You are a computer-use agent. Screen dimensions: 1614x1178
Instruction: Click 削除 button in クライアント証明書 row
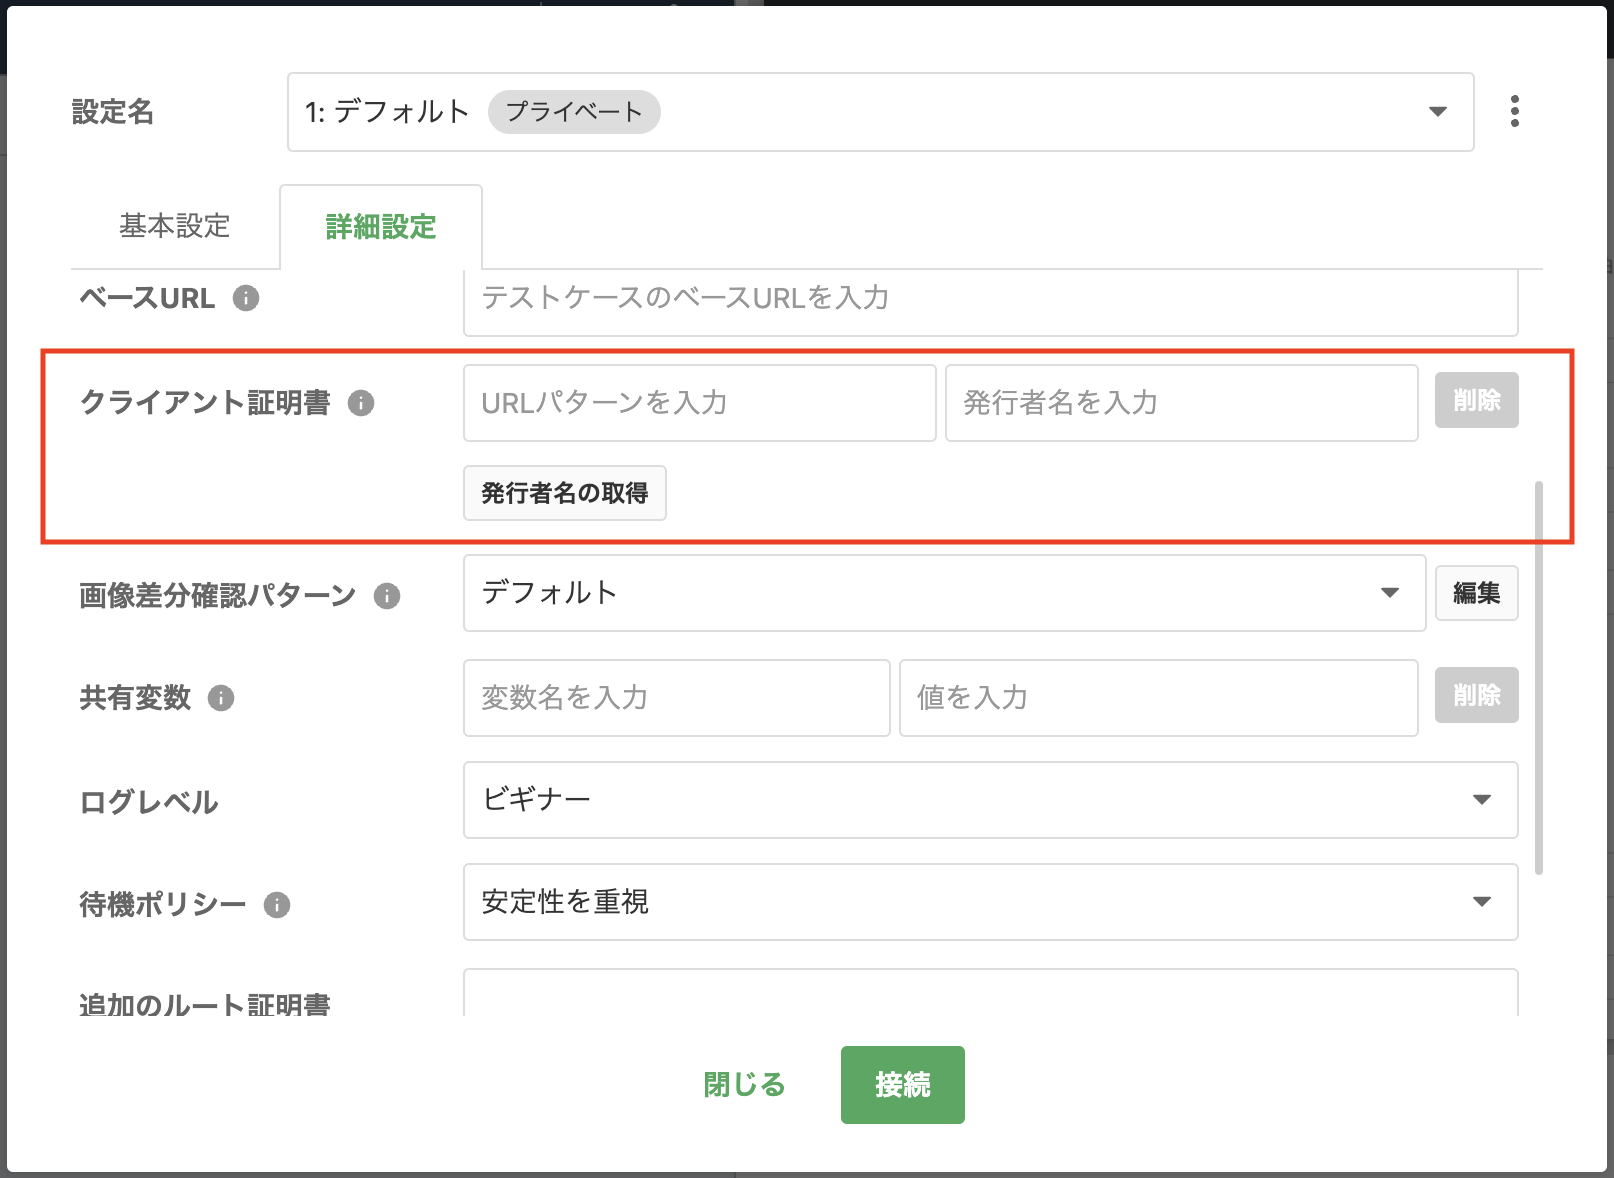pos(1477,400)
